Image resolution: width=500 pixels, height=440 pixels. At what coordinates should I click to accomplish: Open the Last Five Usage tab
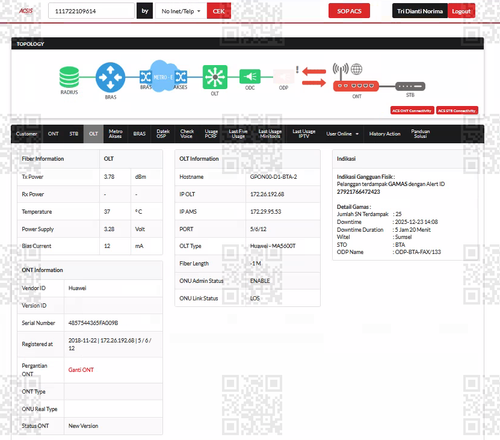(x=238, y=134)
